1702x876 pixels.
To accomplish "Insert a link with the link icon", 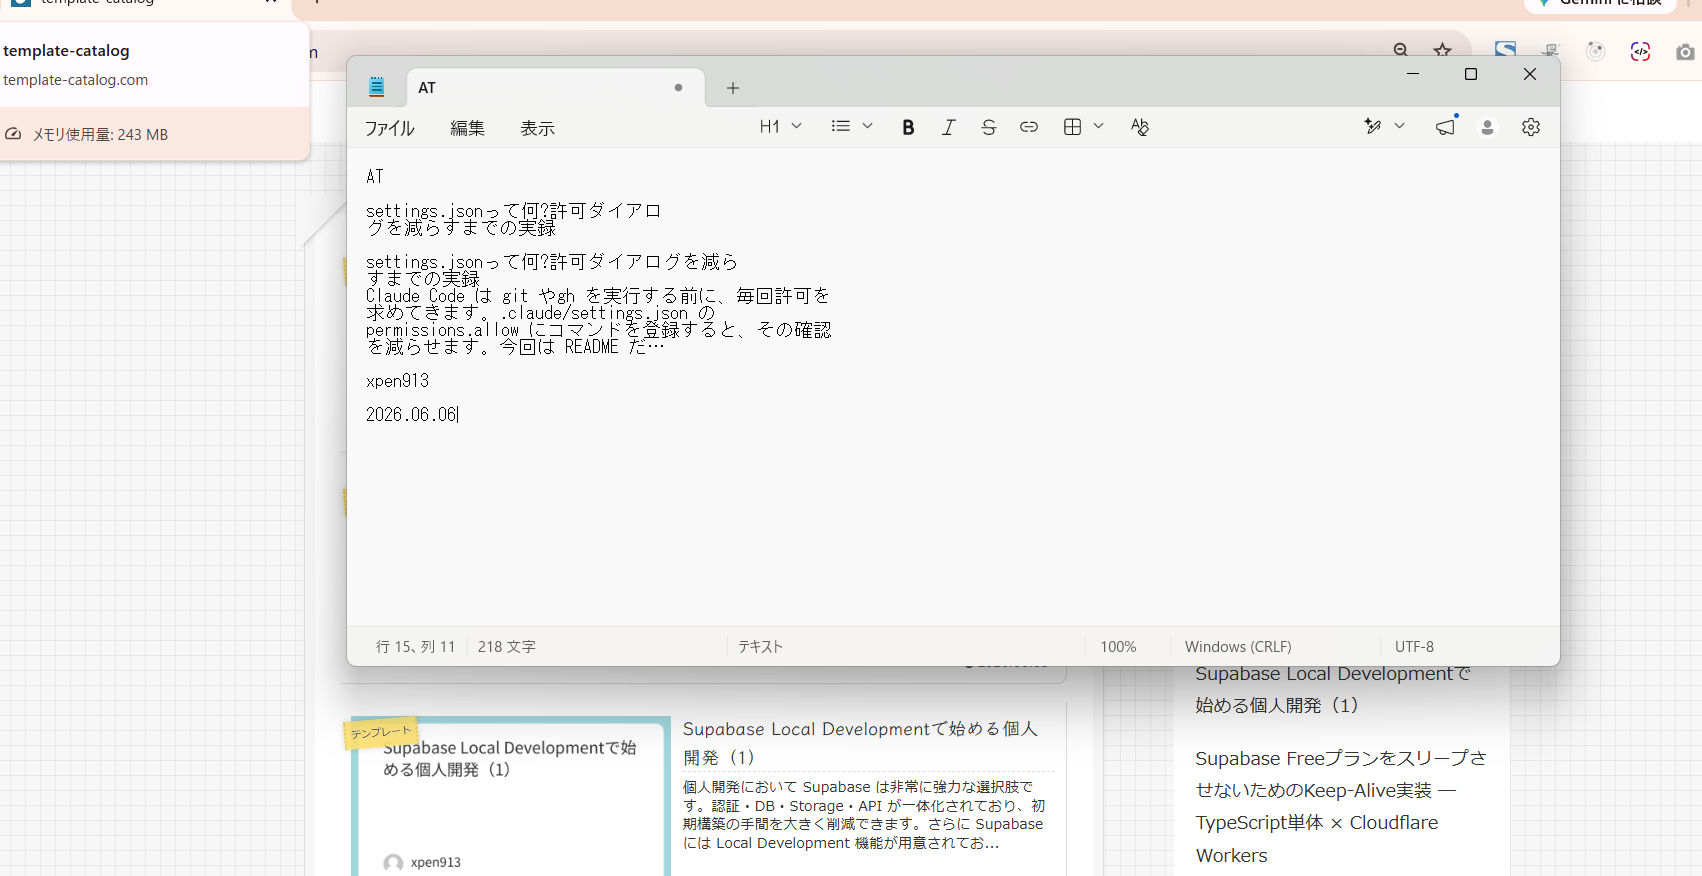I will click(x=1028, y=127).
